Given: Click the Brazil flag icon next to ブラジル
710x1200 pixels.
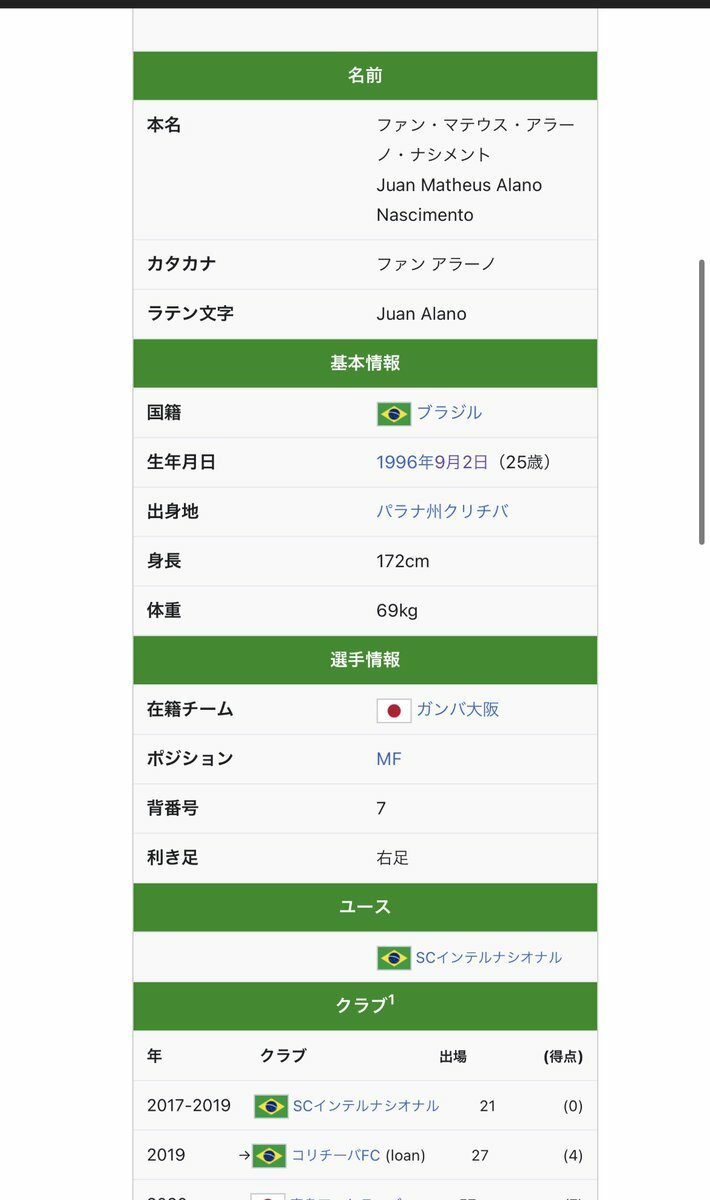Looking at the screenshot, I should coord(394,414).
